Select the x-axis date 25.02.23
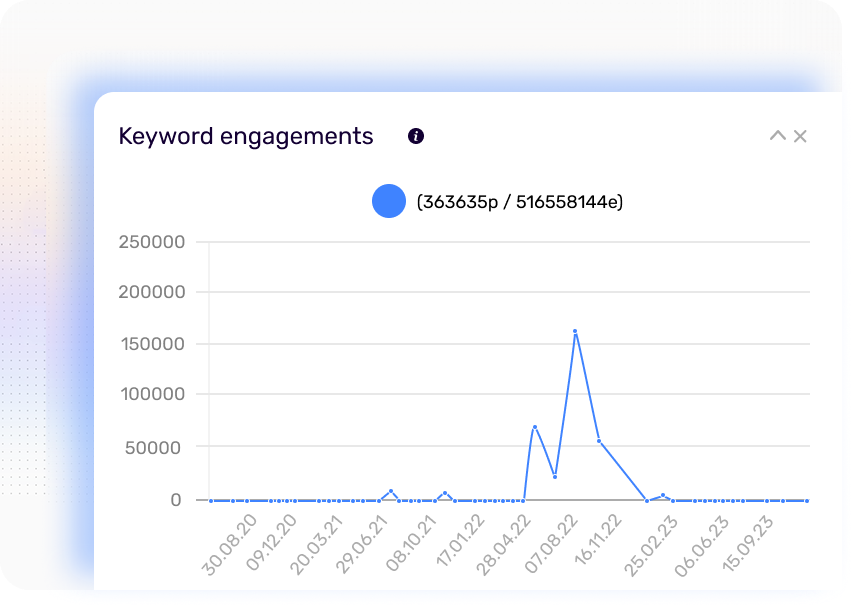The height and width of the screenshot is (608, 854). (x=651, y=546)
